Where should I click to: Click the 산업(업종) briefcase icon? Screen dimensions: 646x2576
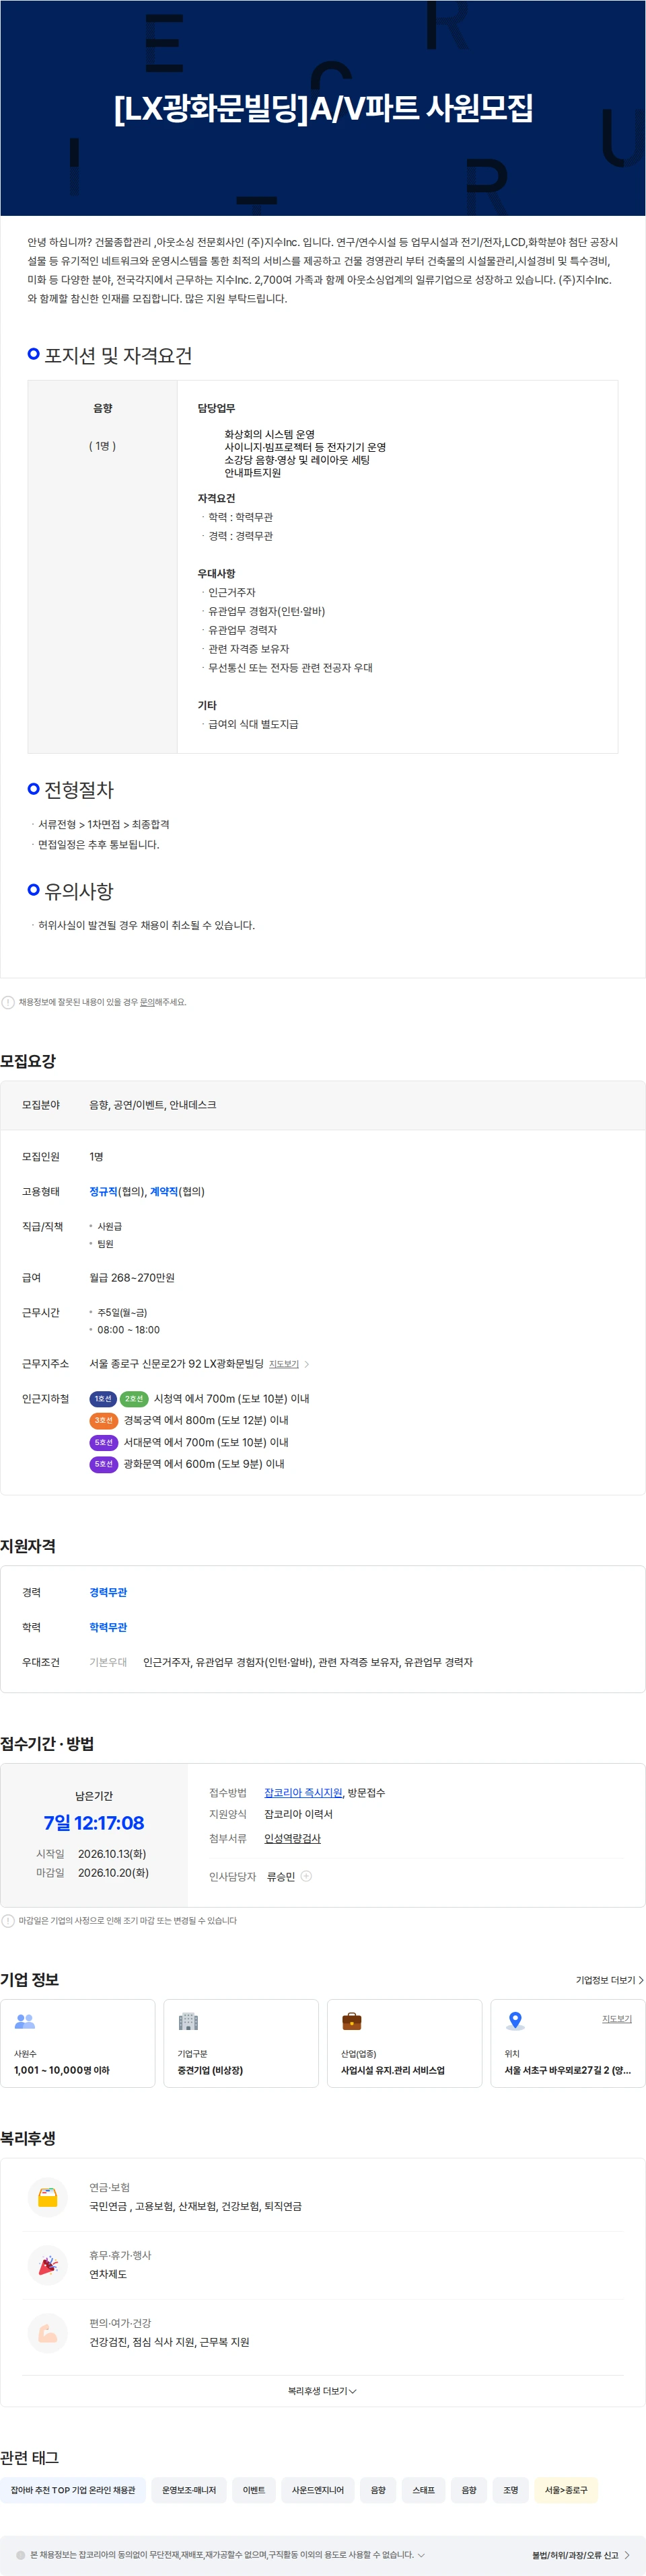click(352, 2021)
